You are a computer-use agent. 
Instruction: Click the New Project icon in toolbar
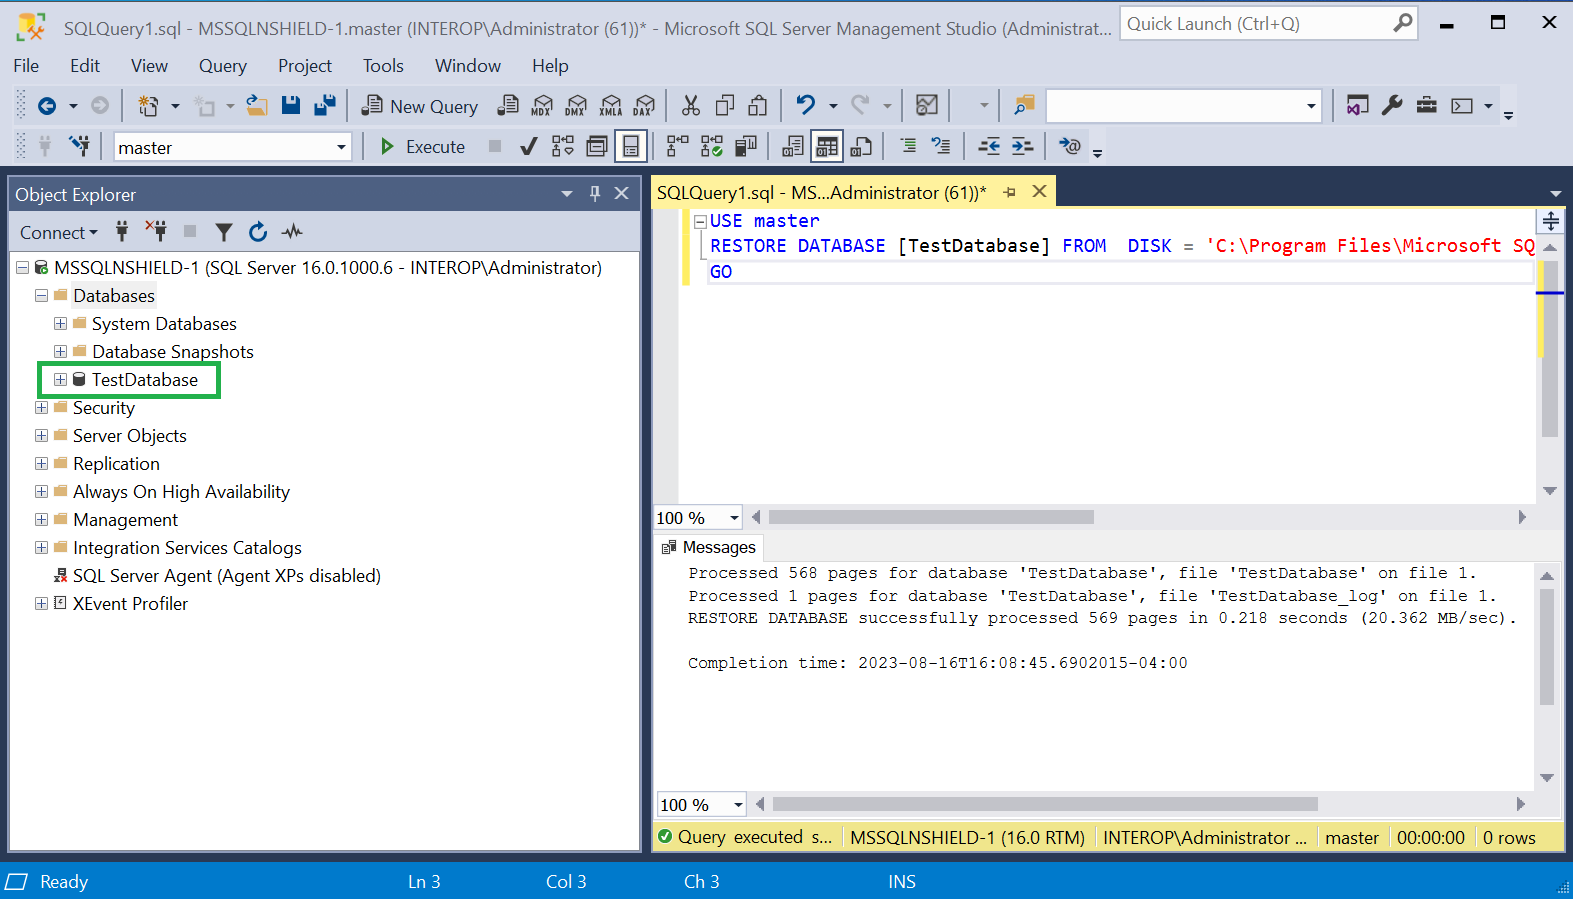tap(148, 106)
